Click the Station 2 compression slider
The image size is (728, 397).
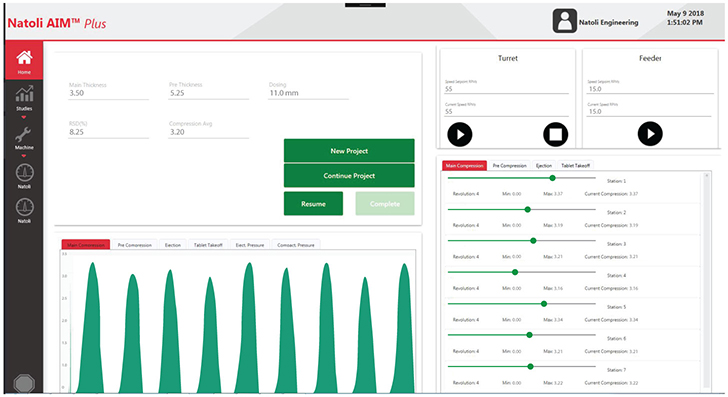pos(521,209)
